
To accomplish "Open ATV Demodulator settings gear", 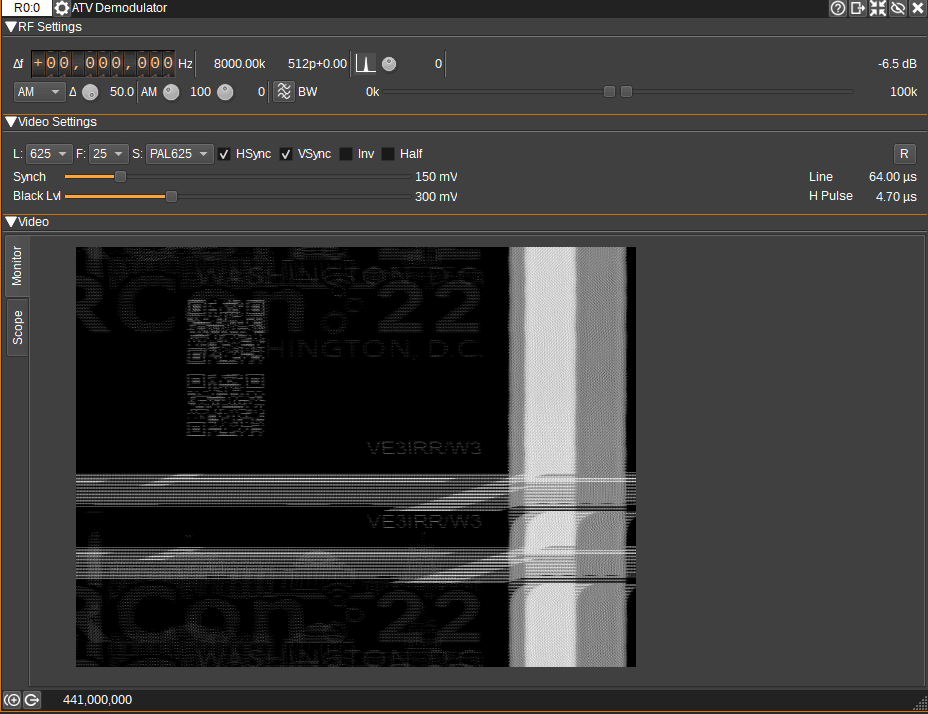I will 62,8.
